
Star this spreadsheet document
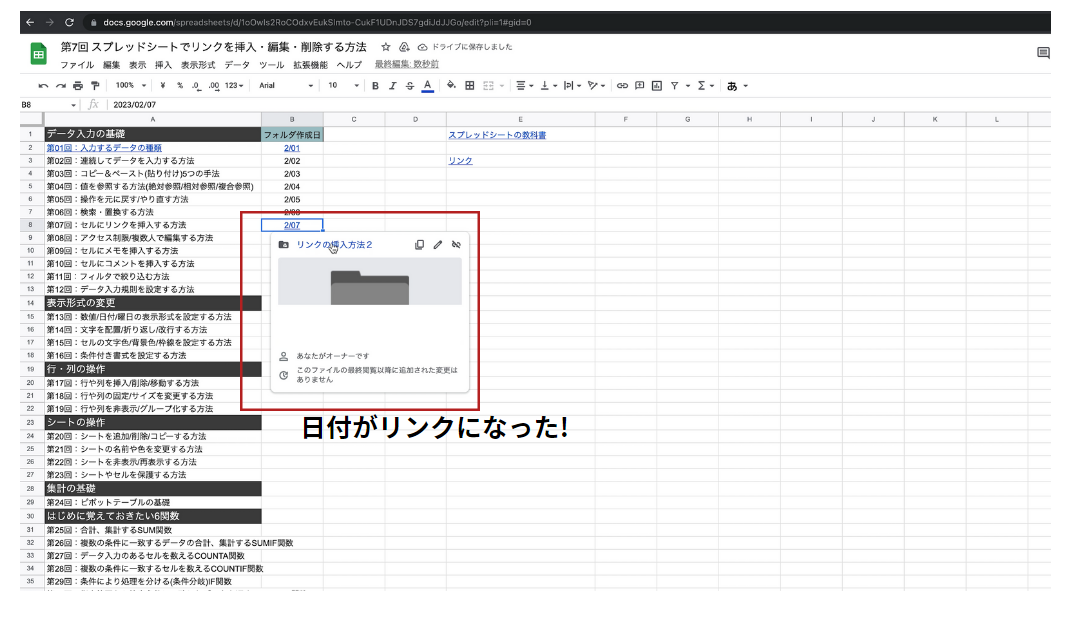386,47
